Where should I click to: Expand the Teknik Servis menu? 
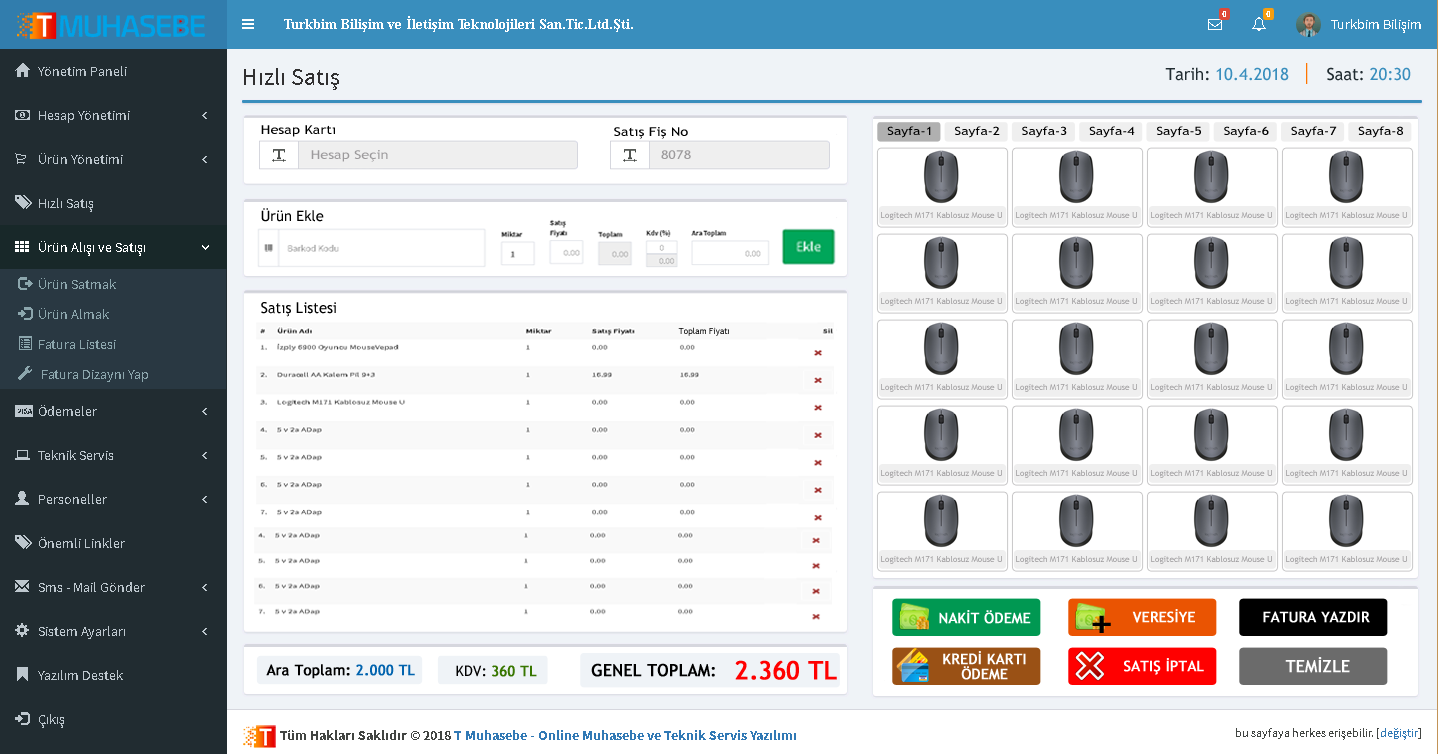coord(113,455)
